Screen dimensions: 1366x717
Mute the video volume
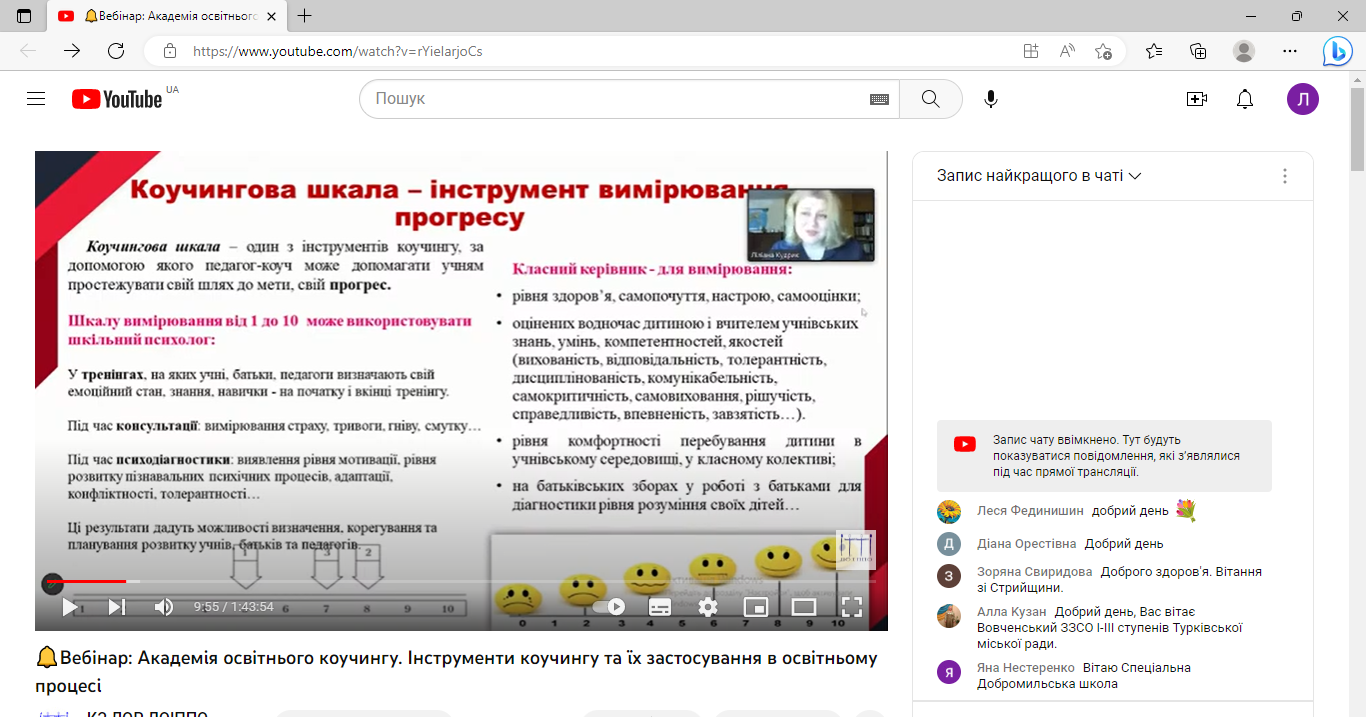pyautogui.click(x=164, y=606)
